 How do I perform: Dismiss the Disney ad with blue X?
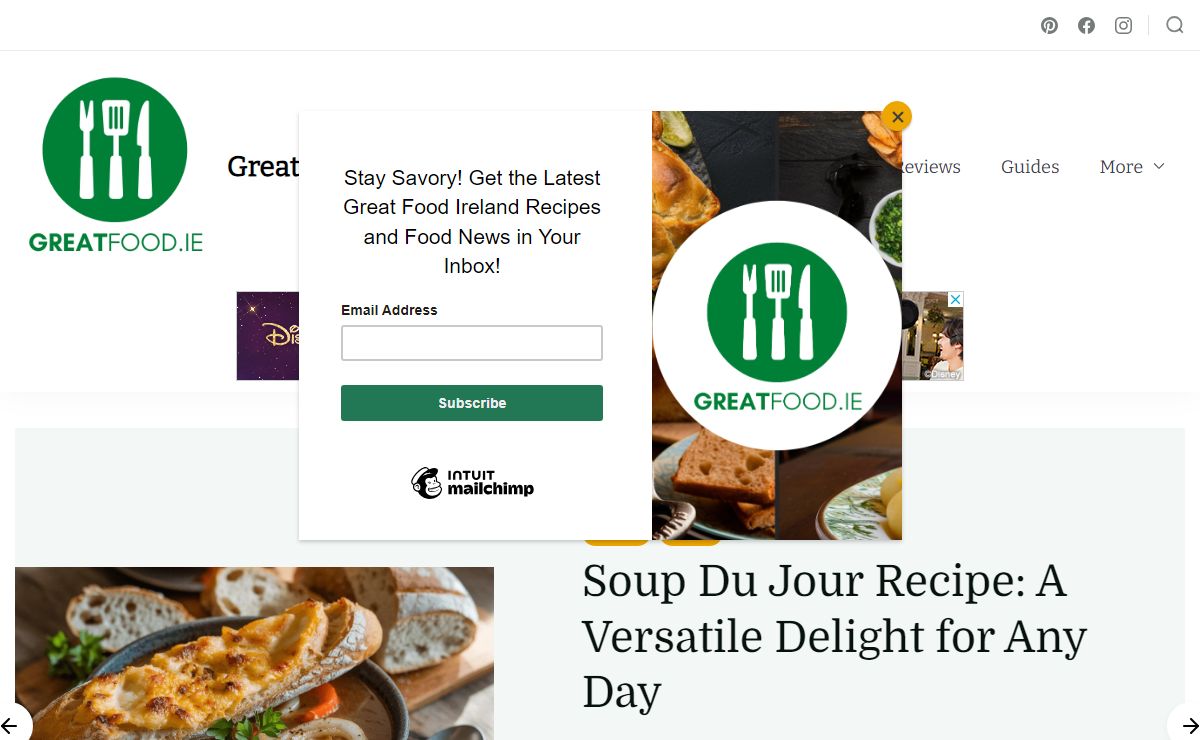(x=955, y=300)
